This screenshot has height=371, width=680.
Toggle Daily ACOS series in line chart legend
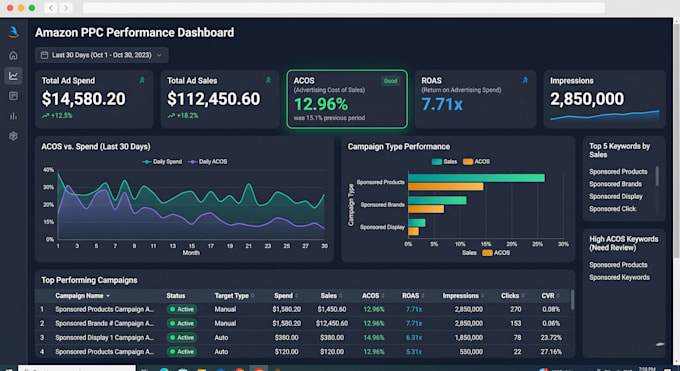[208, 161]
